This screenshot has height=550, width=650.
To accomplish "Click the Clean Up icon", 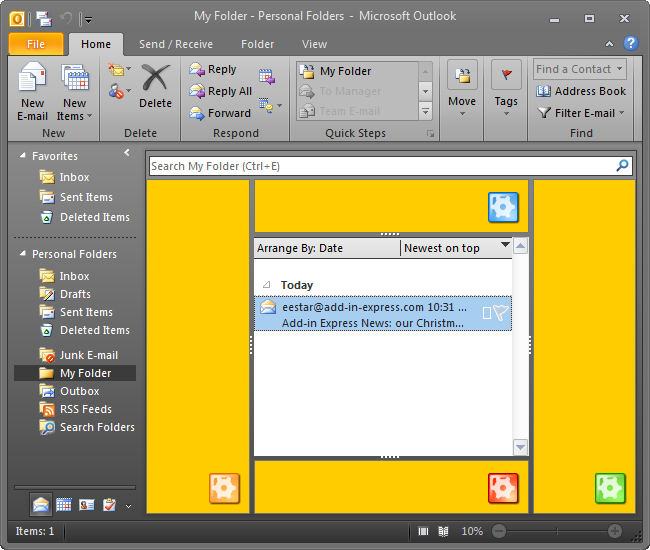I will 119,69.
